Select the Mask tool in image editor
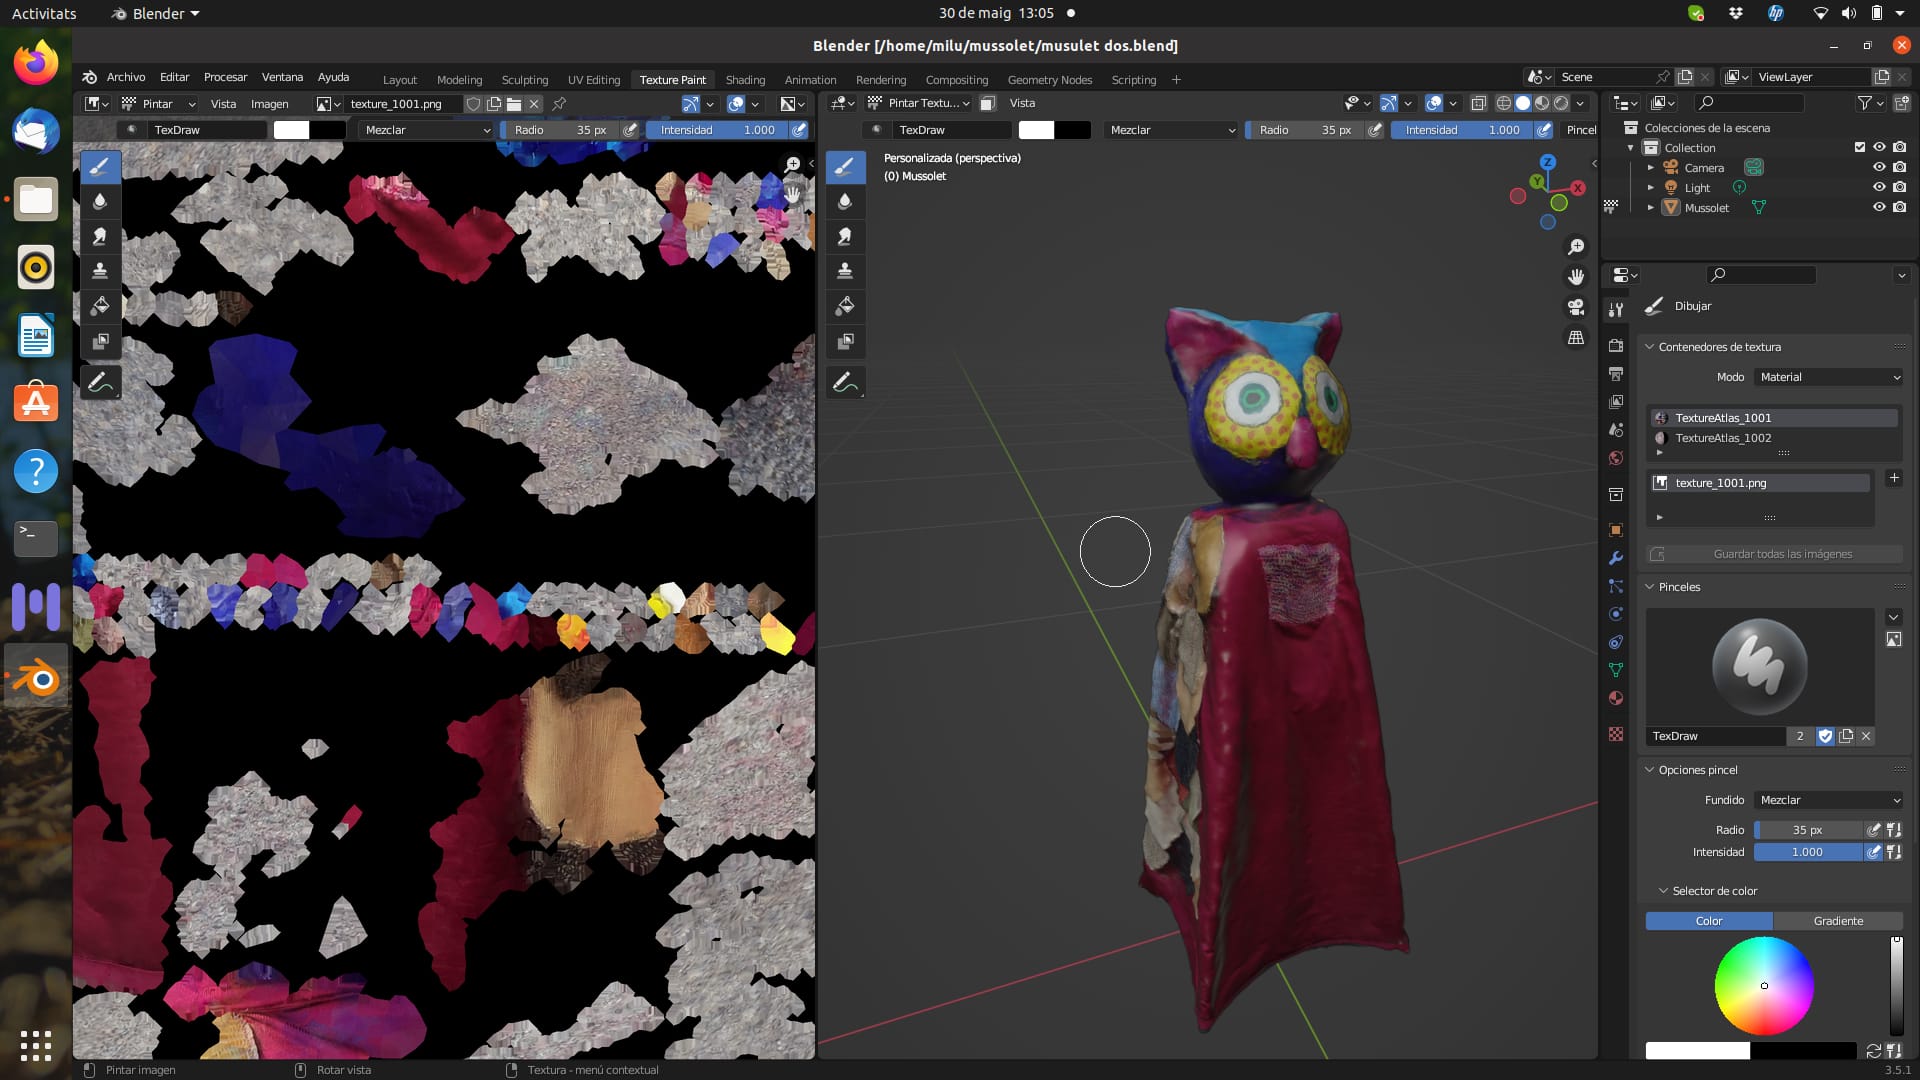 pyautogui.click(x=100, y=341)
